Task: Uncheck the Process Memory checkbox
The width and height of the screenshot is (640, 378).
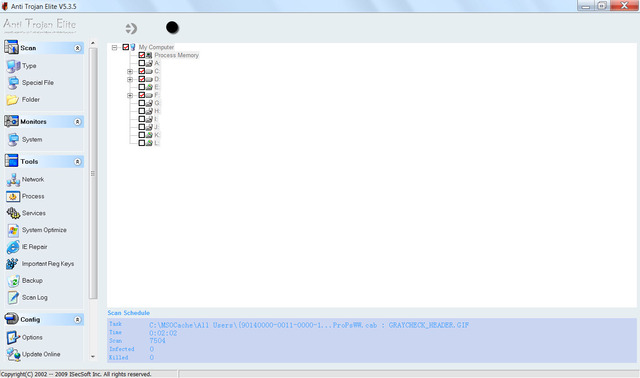Action: point(142,55)
